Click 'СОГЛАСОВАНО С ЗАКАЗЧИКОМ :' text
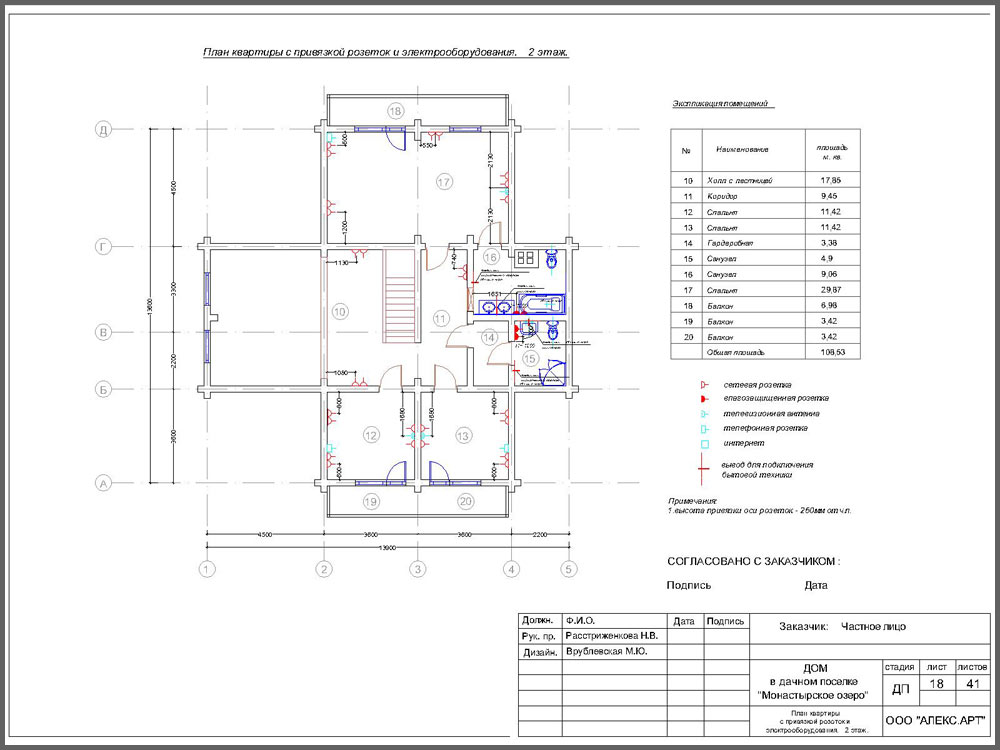This screenshot has height=750, width=1000. (754, 561)
